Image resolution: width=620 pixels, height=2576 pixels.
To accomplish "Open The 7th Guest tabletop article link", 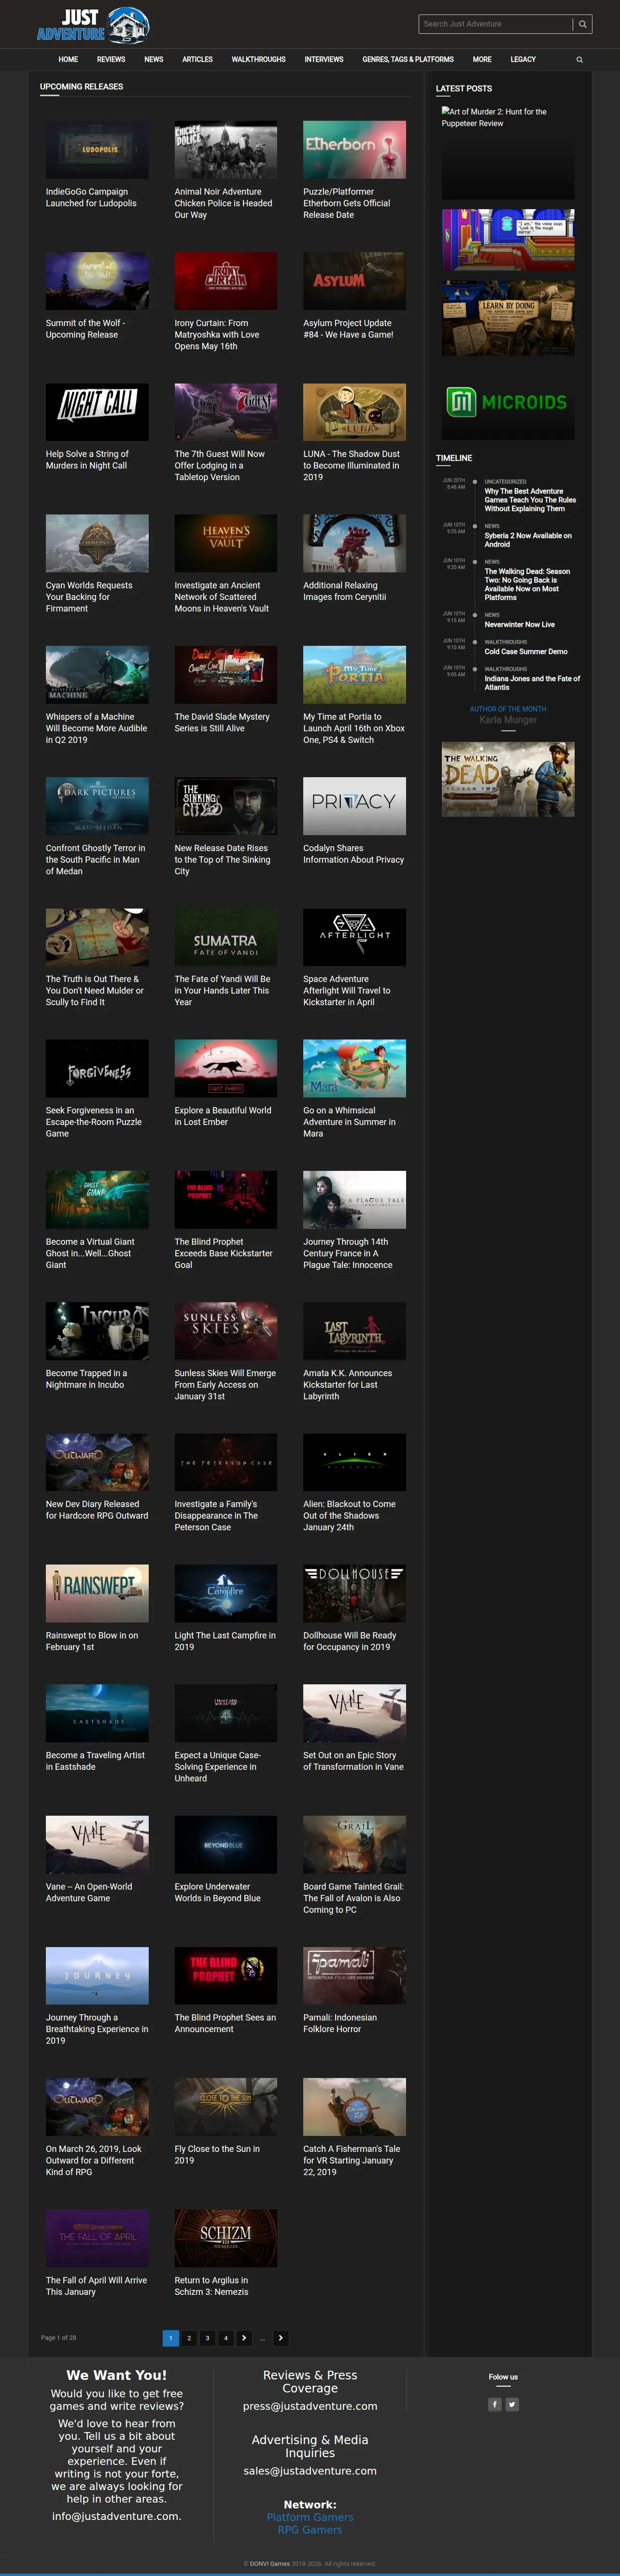I will [220, 466].
